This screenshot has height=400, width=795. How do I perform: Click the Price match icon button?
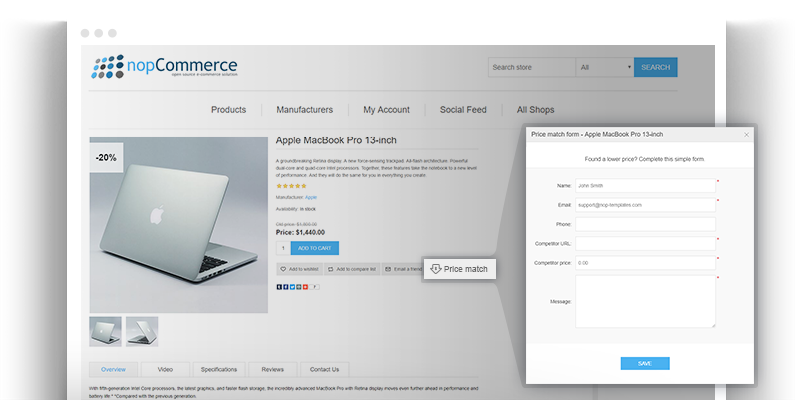[x=437, y=269]
